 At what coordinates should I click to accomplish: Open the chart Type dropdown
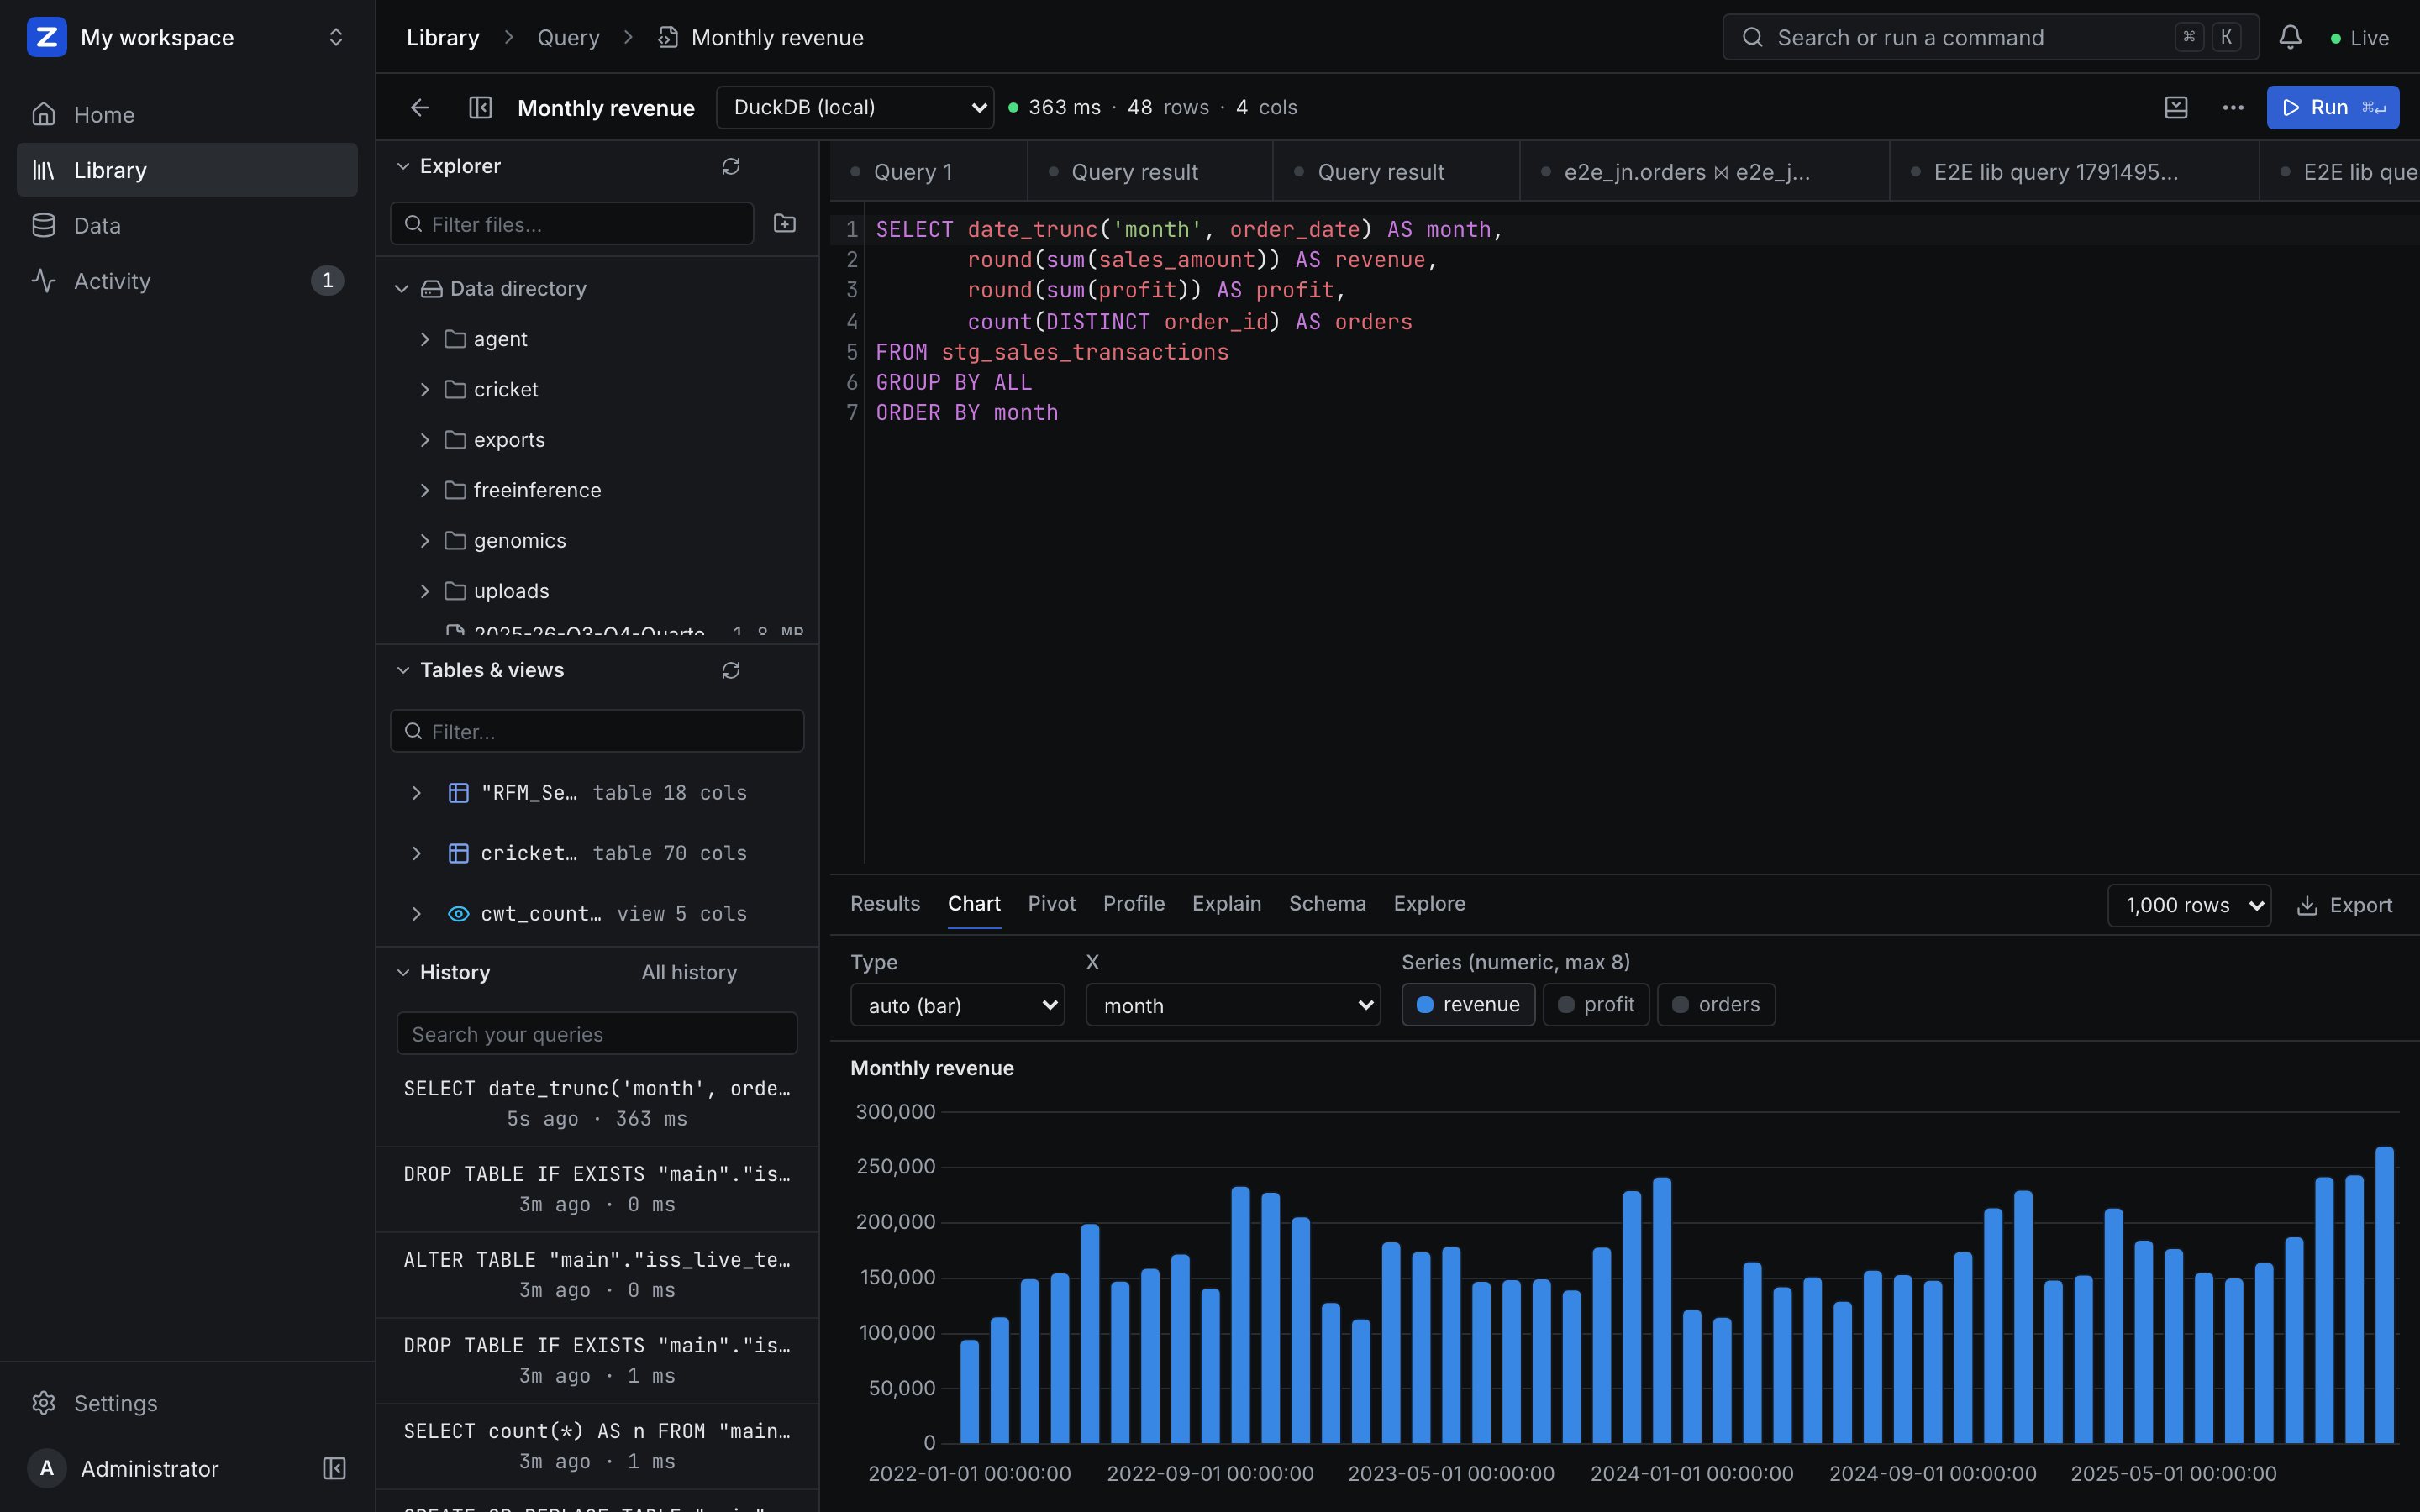[957, 1005]
